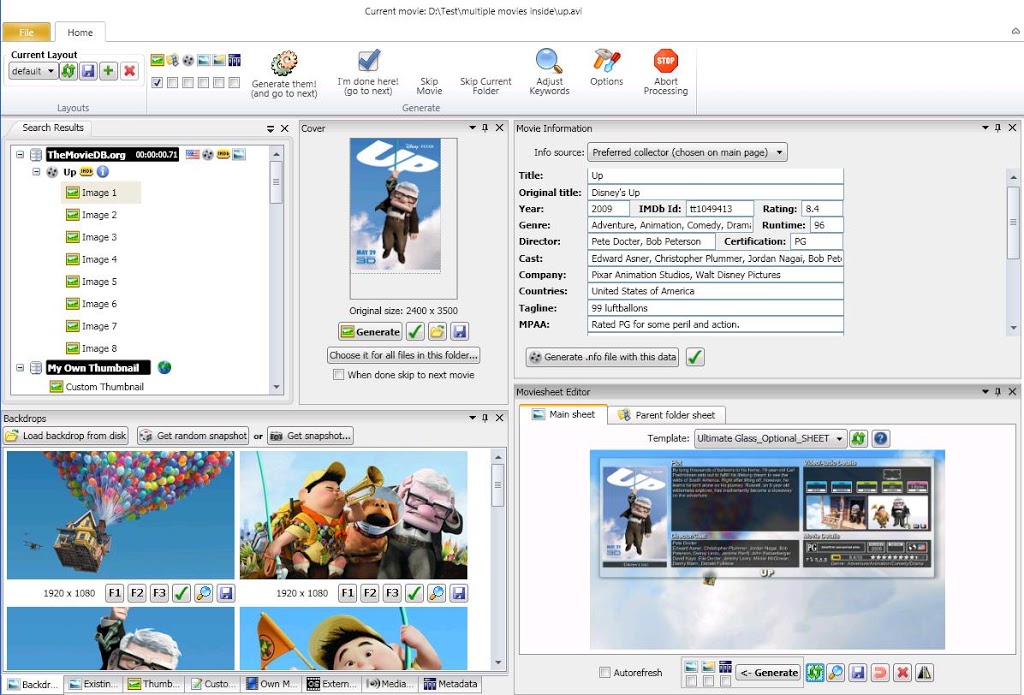Save the current layout with the floppy icon
Screen dimensions: 1024x695
point(88,71)
